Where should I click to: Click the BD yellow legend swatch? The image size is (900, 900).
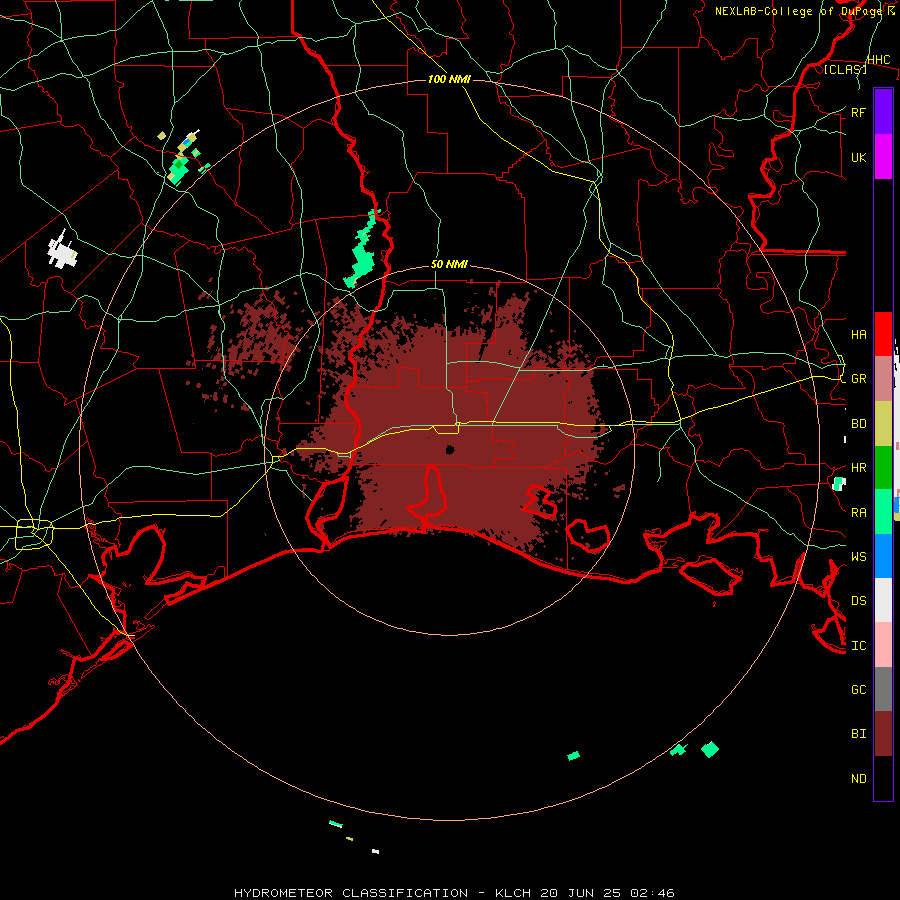coord(883,423)
